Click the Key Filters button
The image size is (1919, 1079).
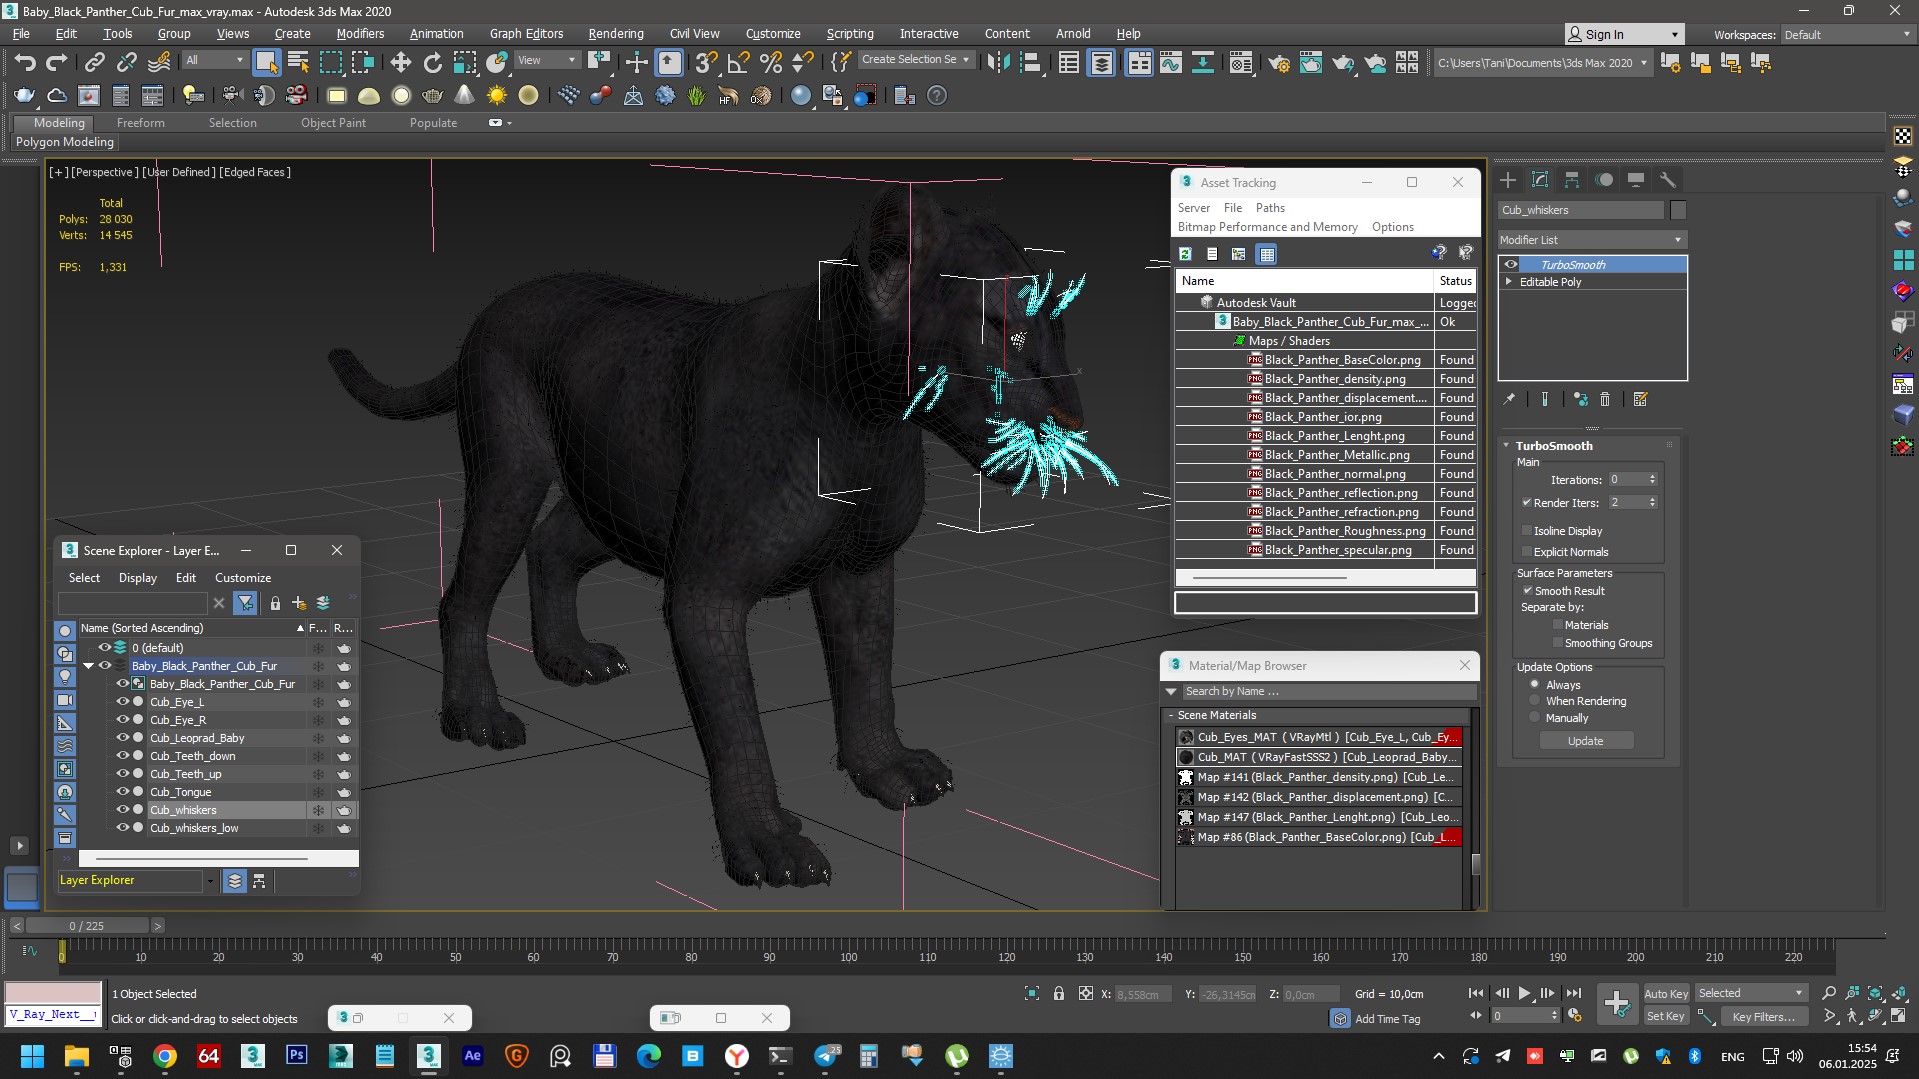click(1764, 1017)
